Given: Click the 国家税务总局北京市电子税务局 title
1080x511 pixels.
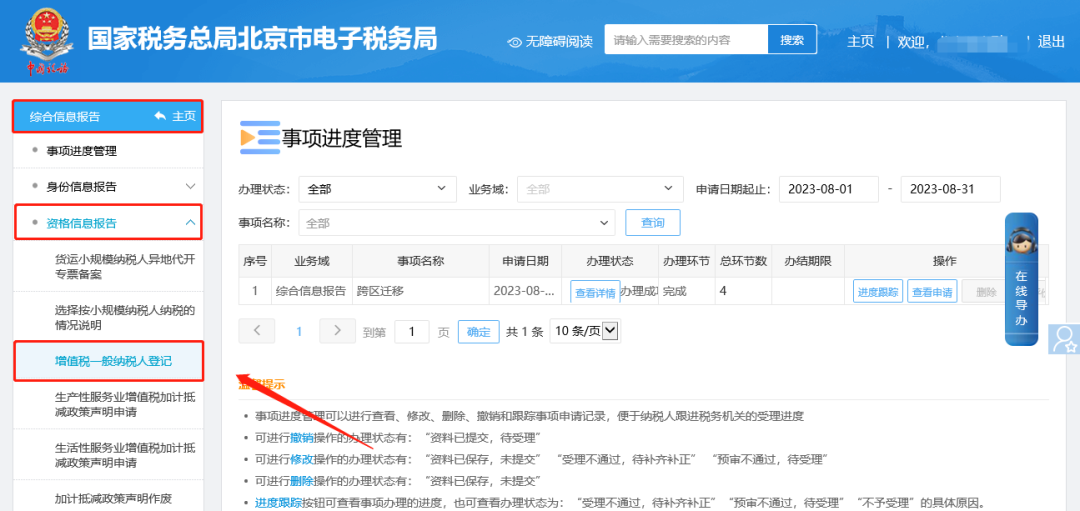Looking at the screenshot, I should pos(262,39).
